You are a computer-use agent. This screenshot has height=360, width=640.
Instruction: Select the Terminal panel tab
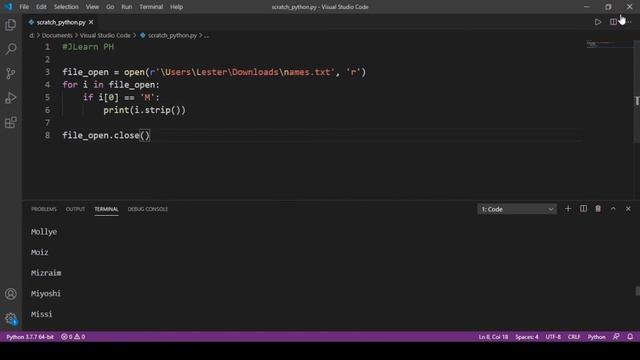[107, 209]
